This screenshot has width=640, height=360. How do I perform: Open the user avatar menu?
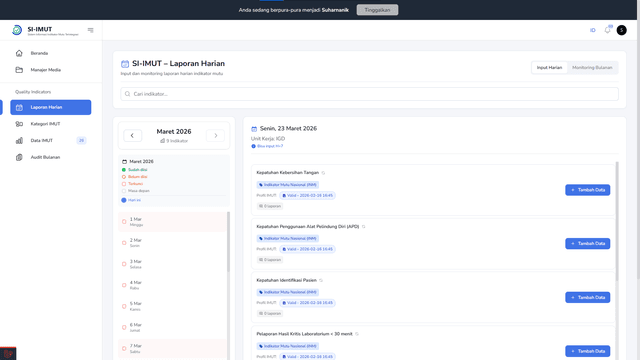(x=621, y=30)
